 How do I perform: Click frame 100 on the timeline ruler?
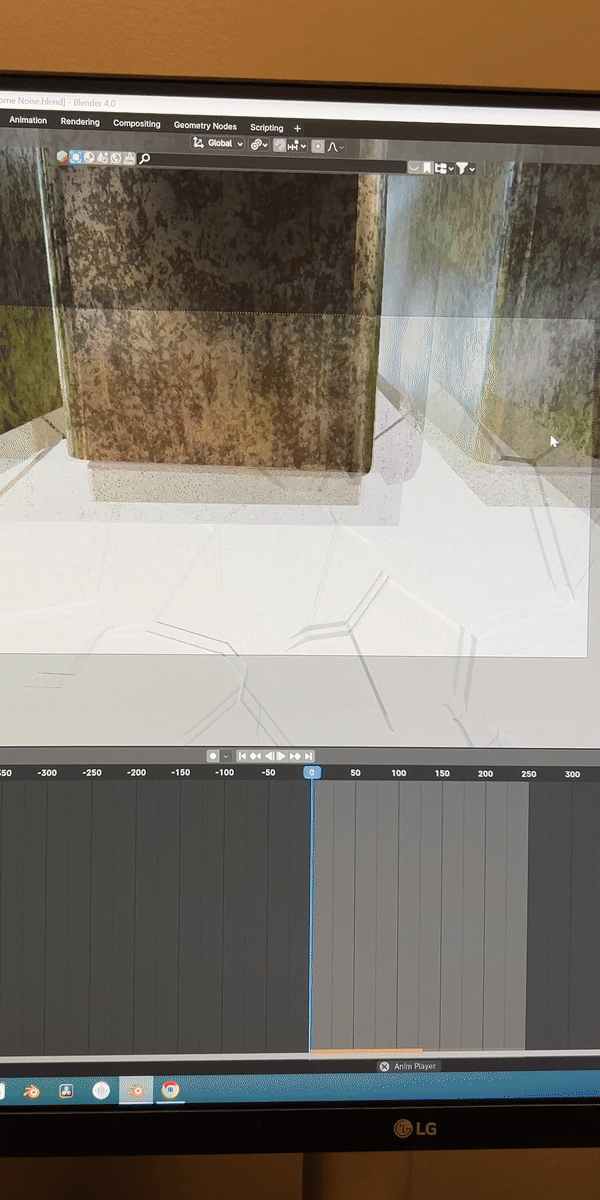click(x=399, y=773)
